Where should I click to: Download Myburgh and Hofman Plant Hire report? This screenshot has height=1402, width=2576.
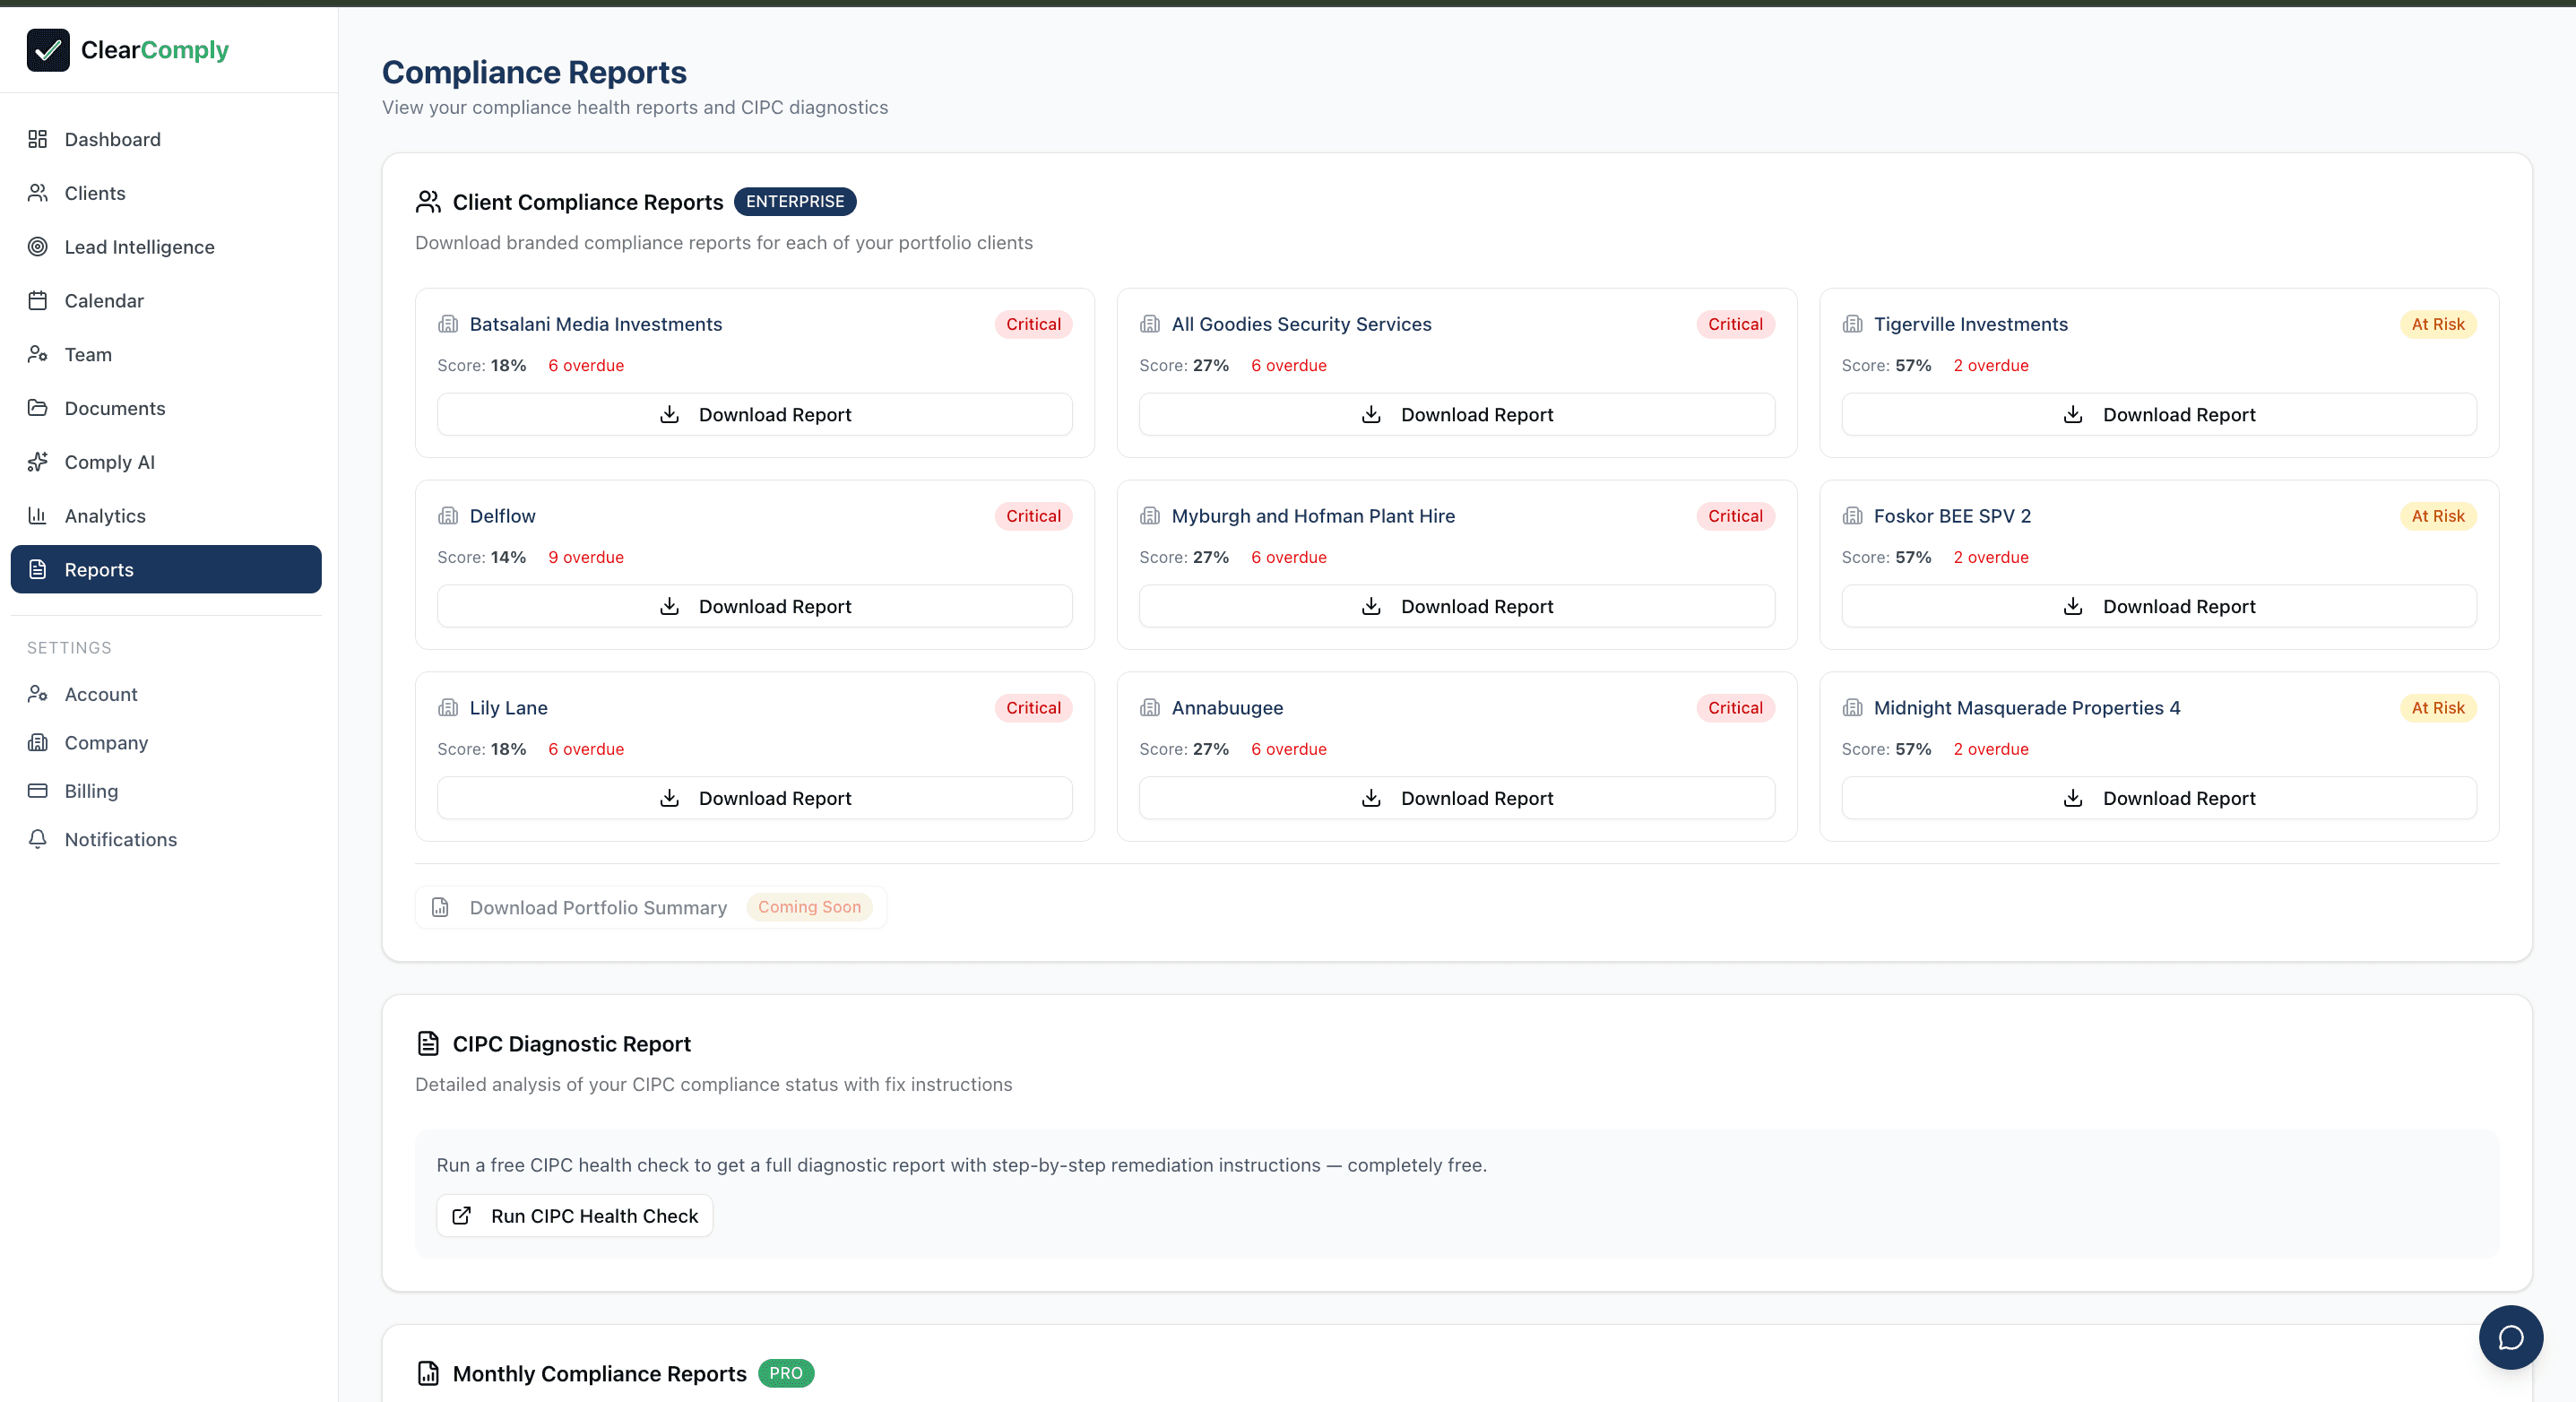click(1457, 607)
